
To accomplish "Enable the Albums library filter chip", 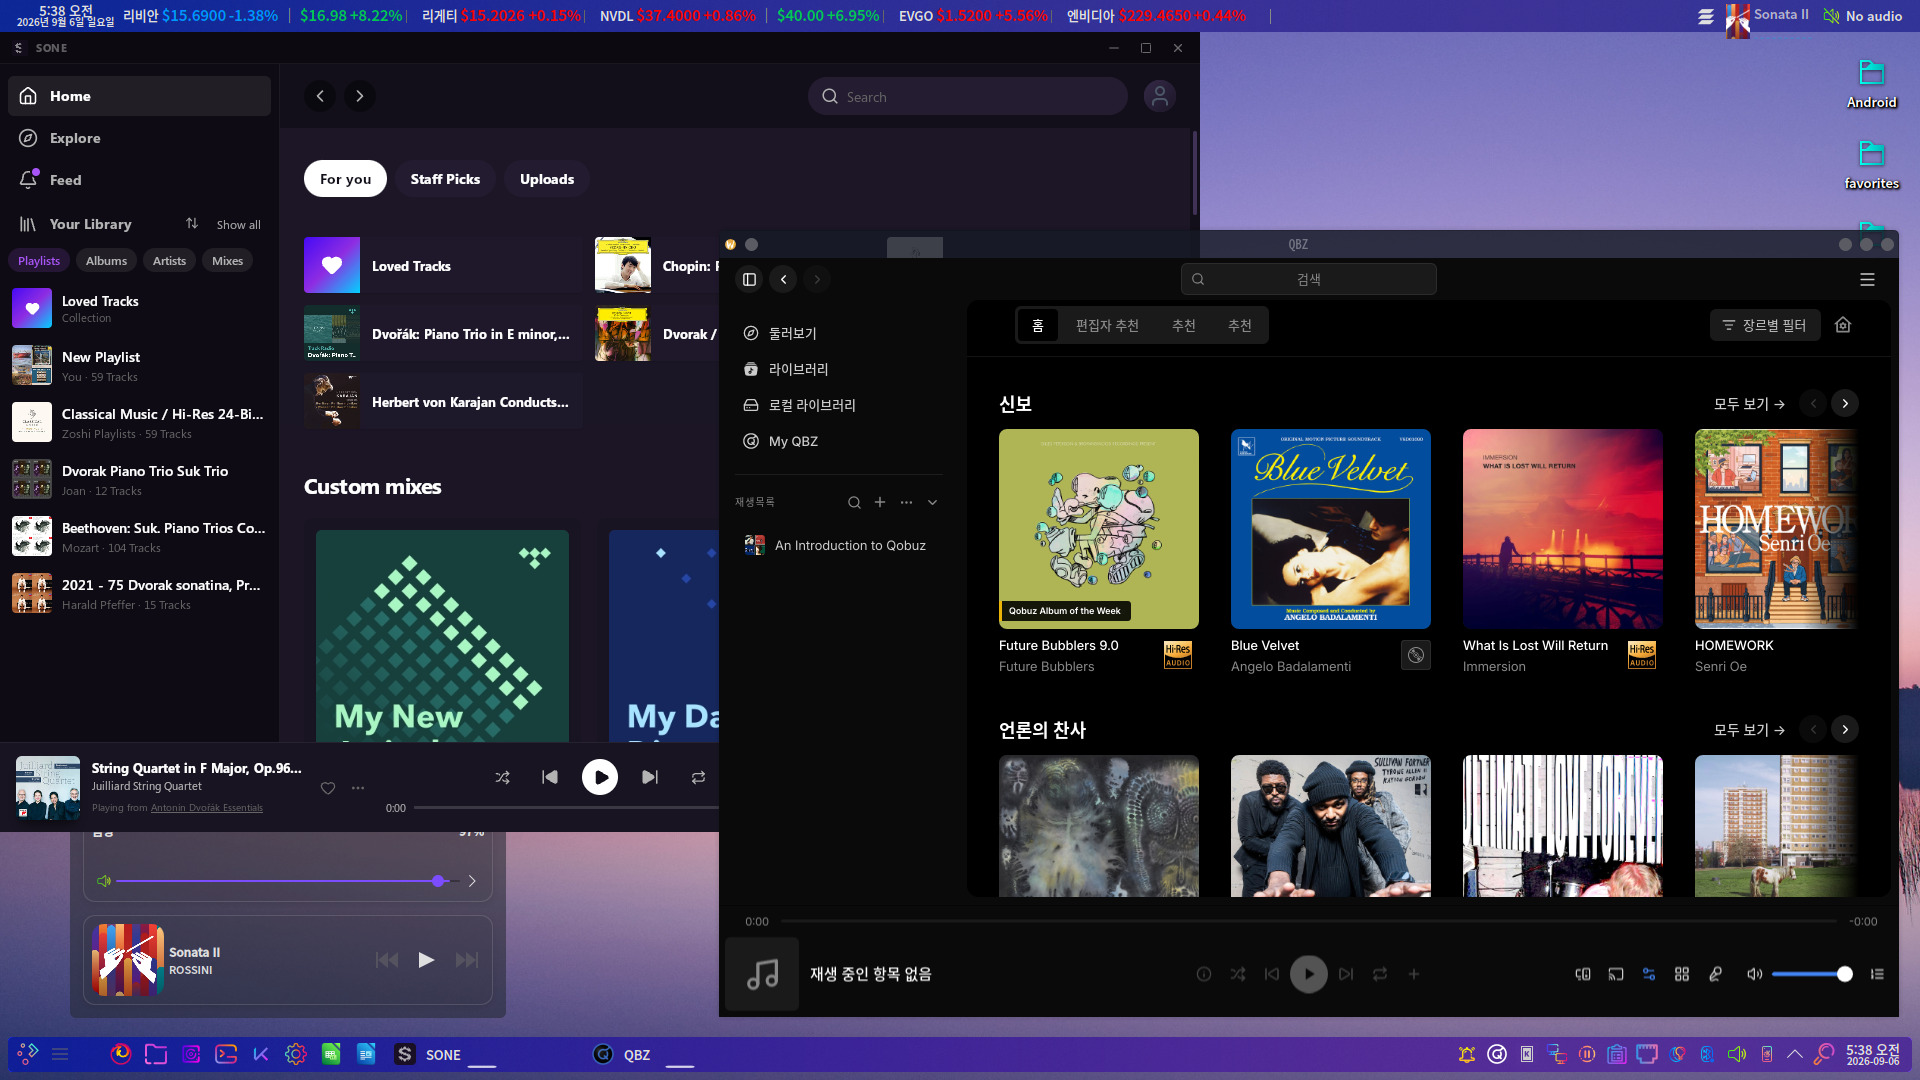I will pos(106,261).
